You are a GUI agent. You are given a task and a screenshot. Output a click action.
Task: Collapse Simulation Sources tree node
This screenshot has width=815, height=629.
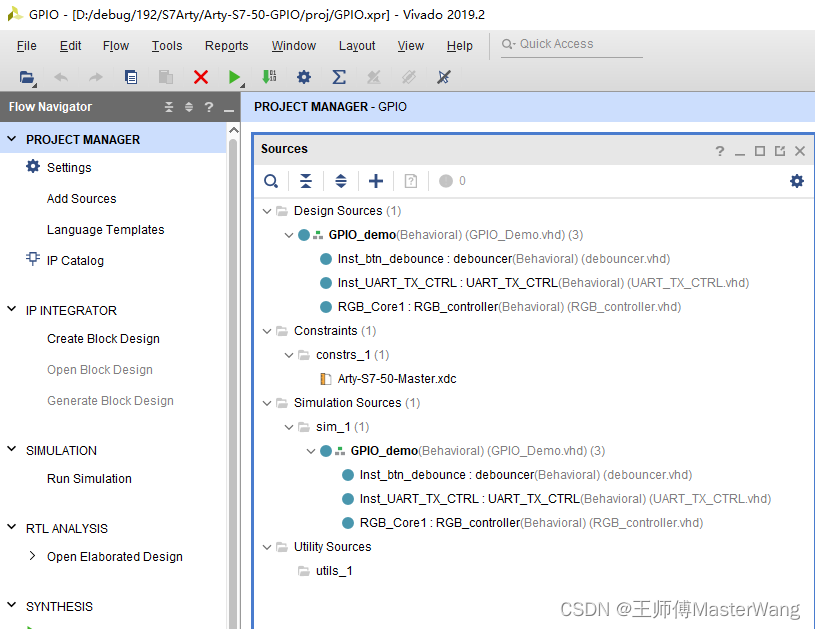click(x=267, y=403)
